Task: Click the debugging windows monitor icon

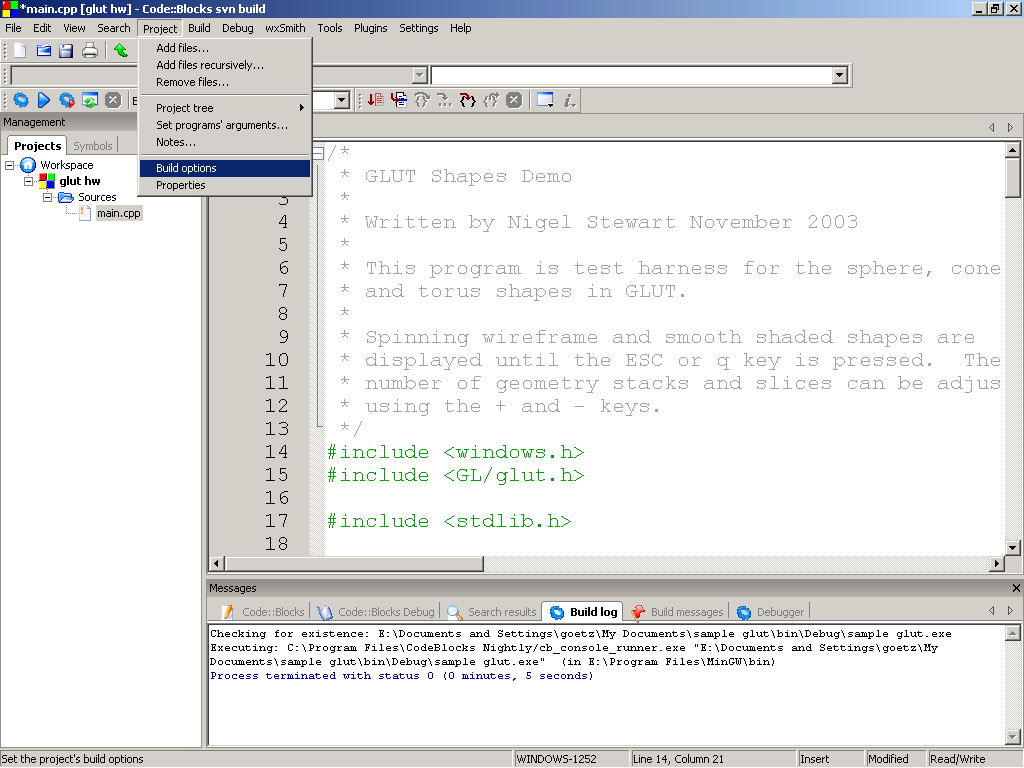Action: tap(545, 100)
